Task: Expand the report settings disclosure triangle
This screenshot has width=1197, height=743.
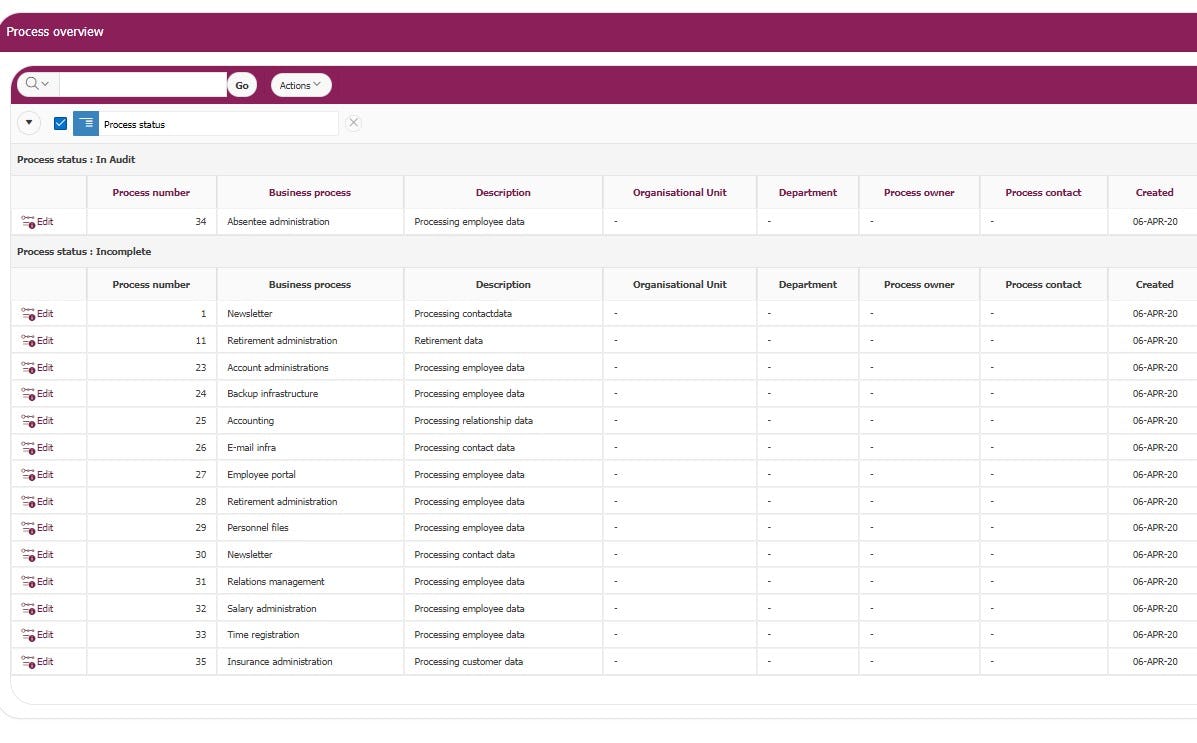Action: (x=29, y=123)
